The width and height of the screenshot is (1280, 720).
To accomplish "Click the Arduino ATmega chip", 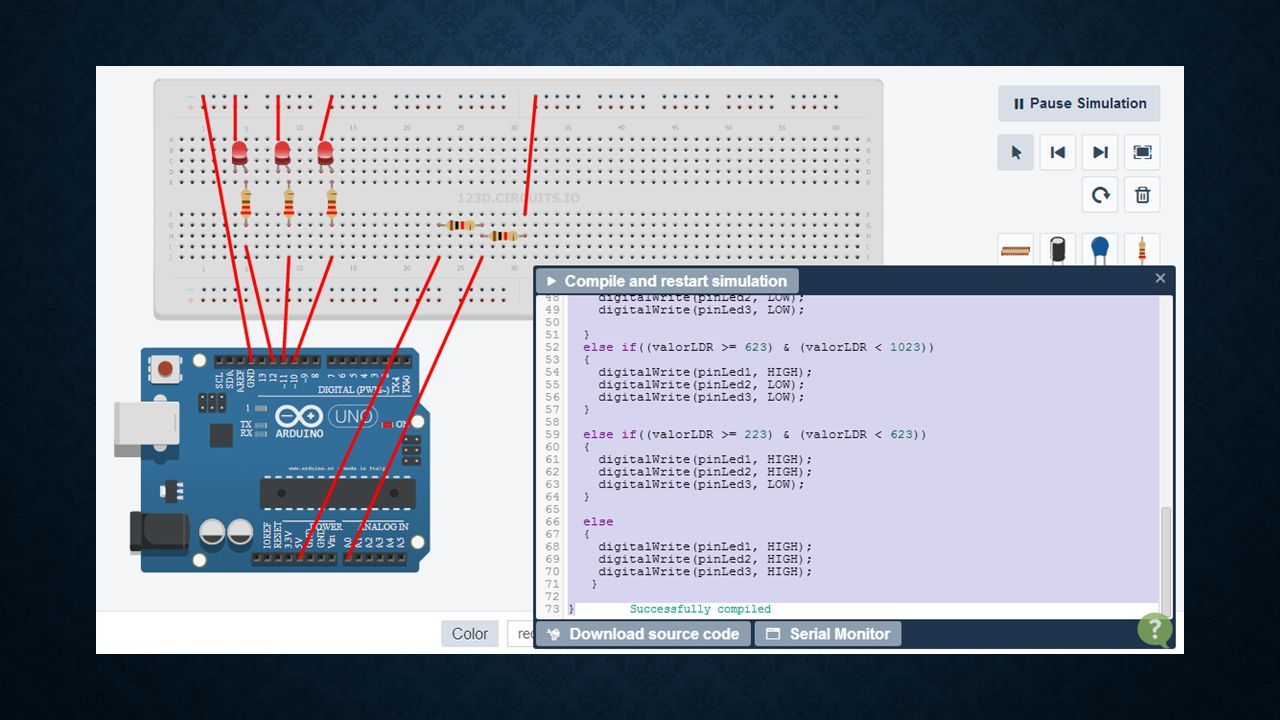I will [x=337, y=493].
